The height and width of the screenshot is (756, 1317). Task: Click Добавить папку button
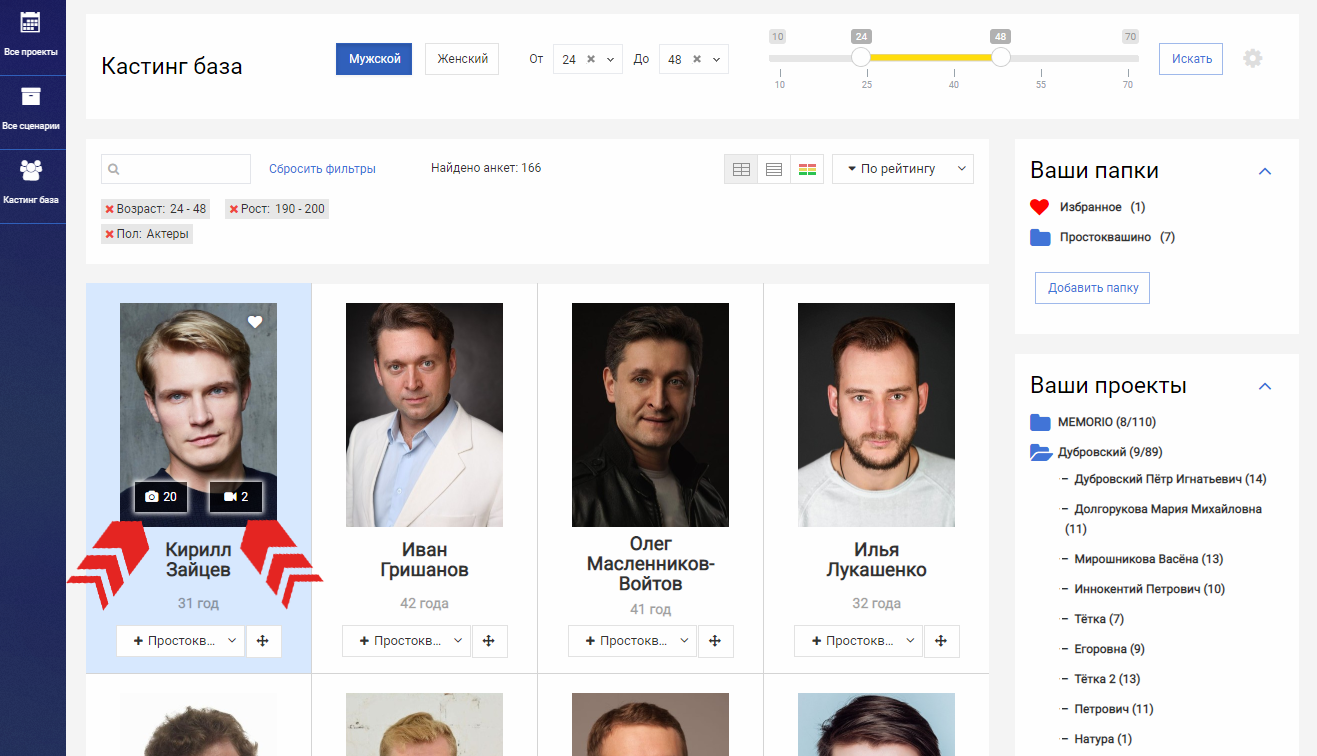1093,288
